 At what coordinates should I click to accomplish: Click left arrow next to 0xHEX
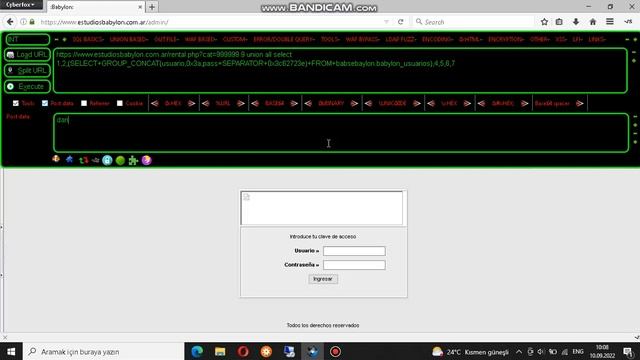pos(155,104)
